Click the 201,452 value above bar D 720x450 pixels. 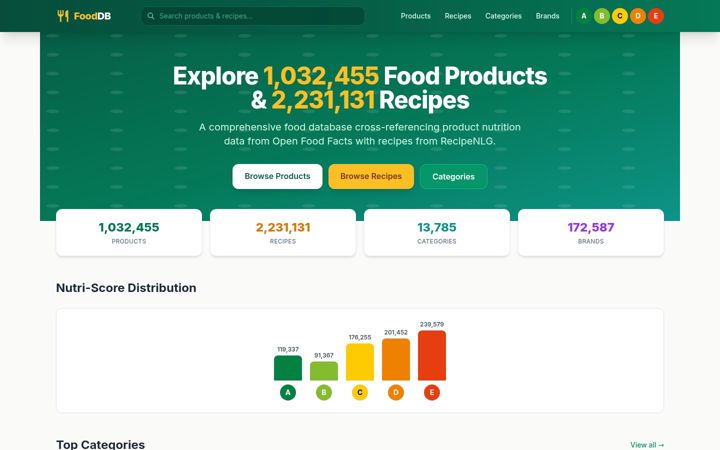(x=396, y=332)
